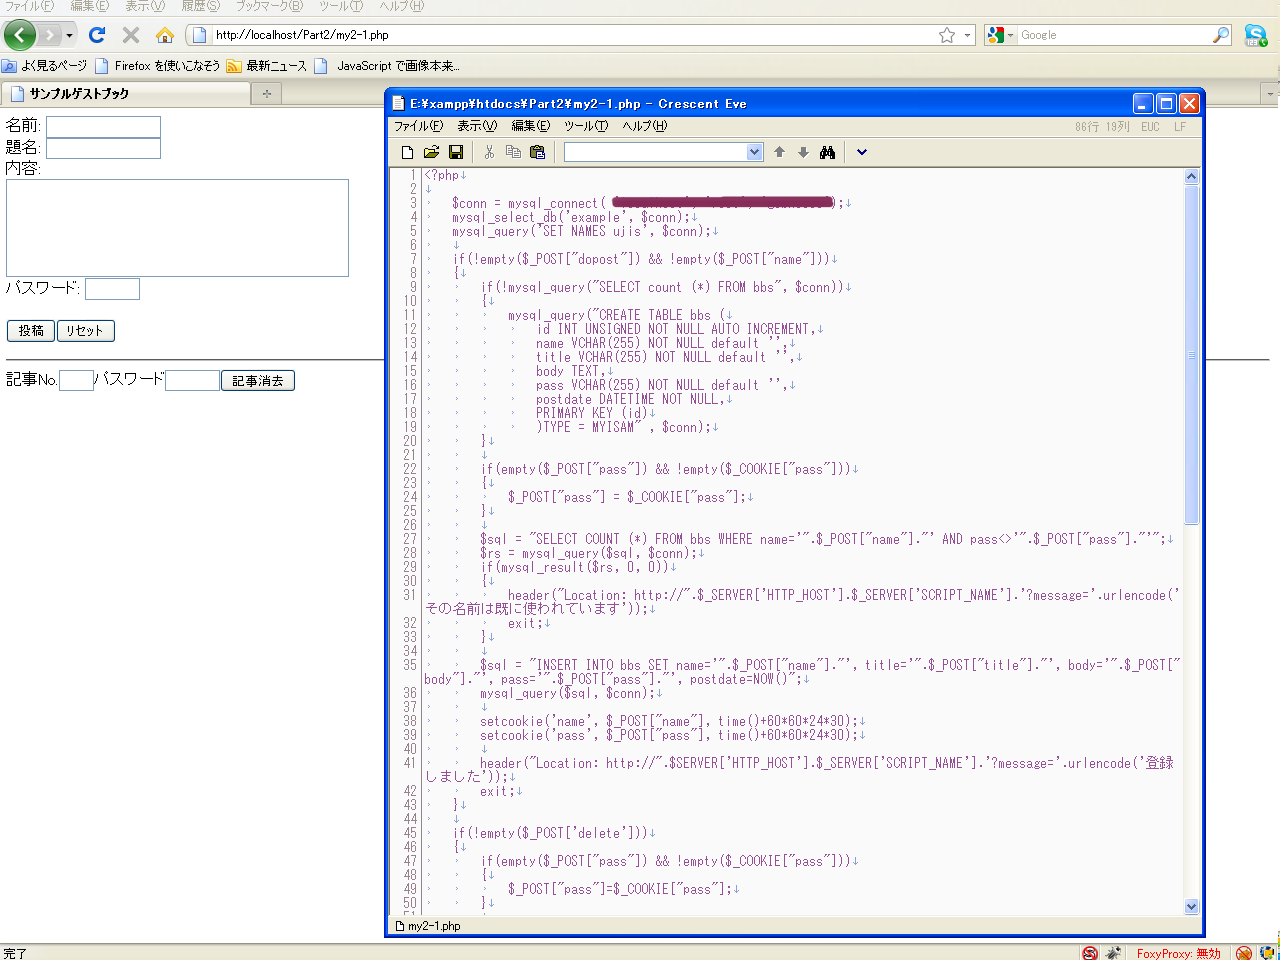Viewport: 1280px width, 960px height.
Task: Open the back/forward history dropdown arrow
Action: pos(69,35)
